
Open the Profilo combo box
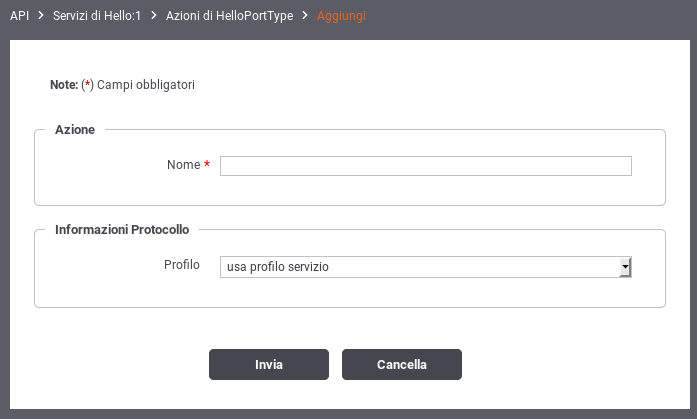click(426, 267)
